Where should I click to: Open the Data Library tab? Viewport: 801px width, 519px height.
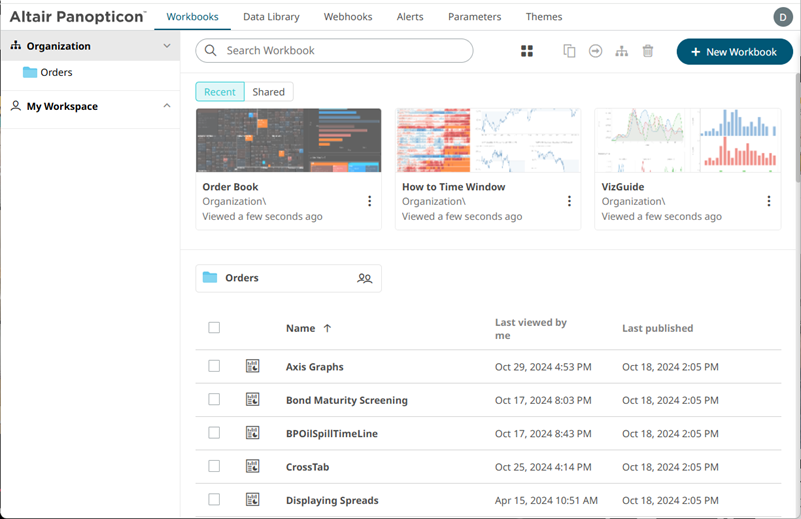click(270, 17)
